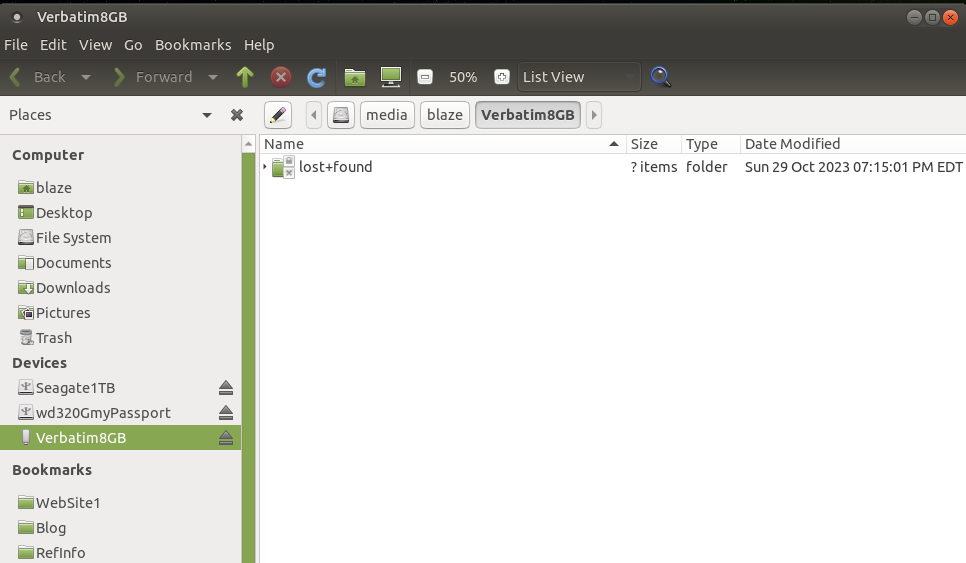Click the sidebar vertical scrollbar
This screenshot has height=563, width=966.
tap(248, 357)
